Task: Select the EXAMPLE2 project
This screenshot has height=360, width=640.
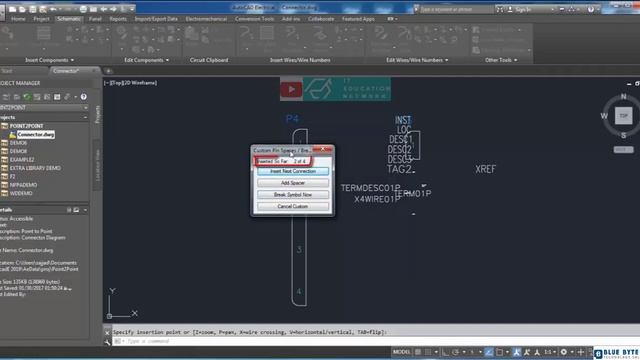Action: pos(22,160)
